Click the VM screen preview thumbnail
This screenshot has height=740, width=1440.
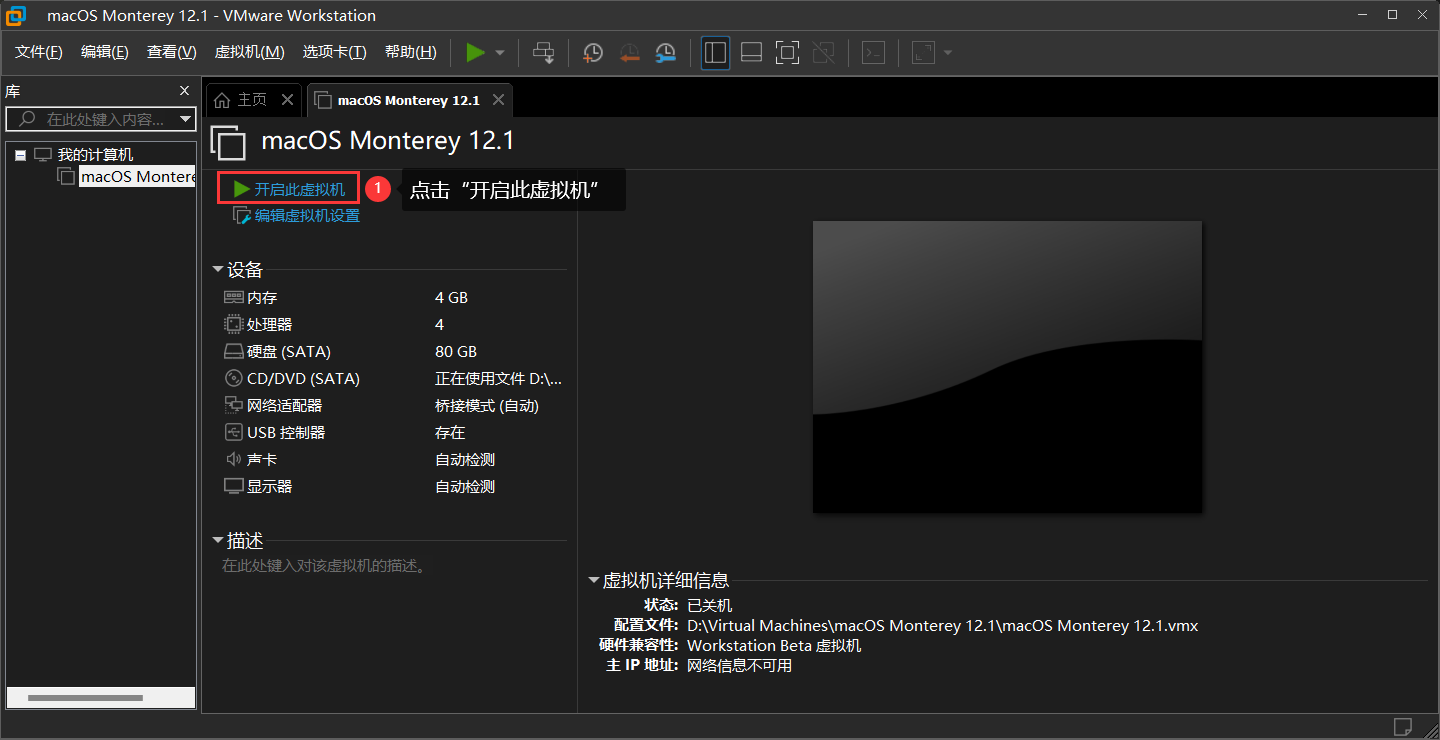pyautogui.click(x=1007, y=367)
